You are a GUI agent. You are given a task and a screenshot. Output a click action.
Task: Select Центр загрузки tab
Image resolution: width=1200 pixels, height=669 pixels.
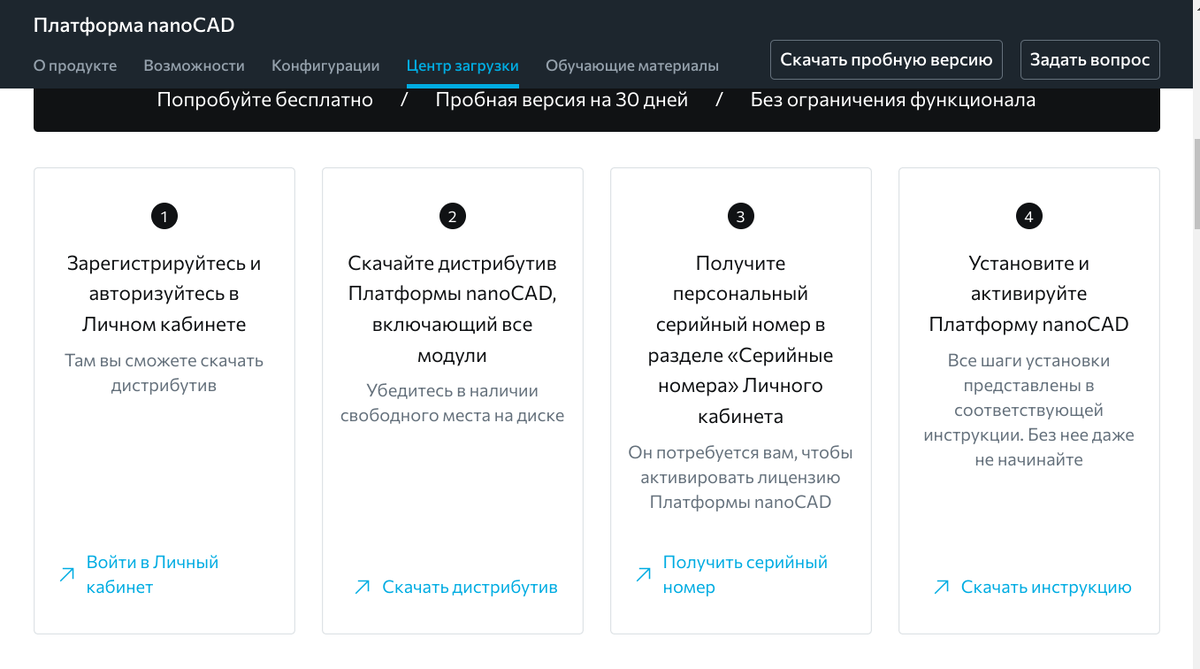coord(462,66)
